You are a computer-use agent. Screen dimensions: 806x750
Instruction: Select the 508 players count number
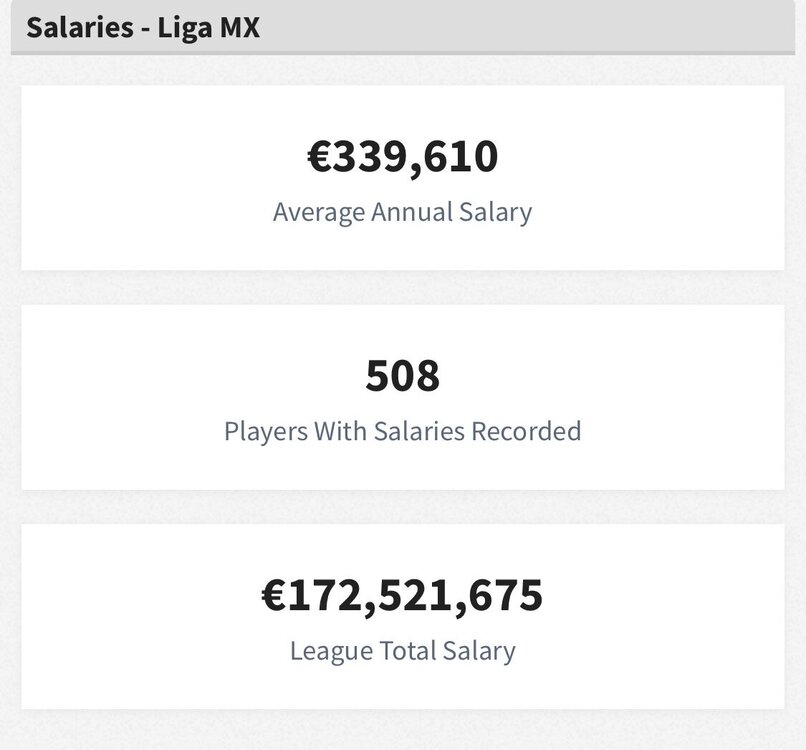pyautogui.click(x=402, y=376)
